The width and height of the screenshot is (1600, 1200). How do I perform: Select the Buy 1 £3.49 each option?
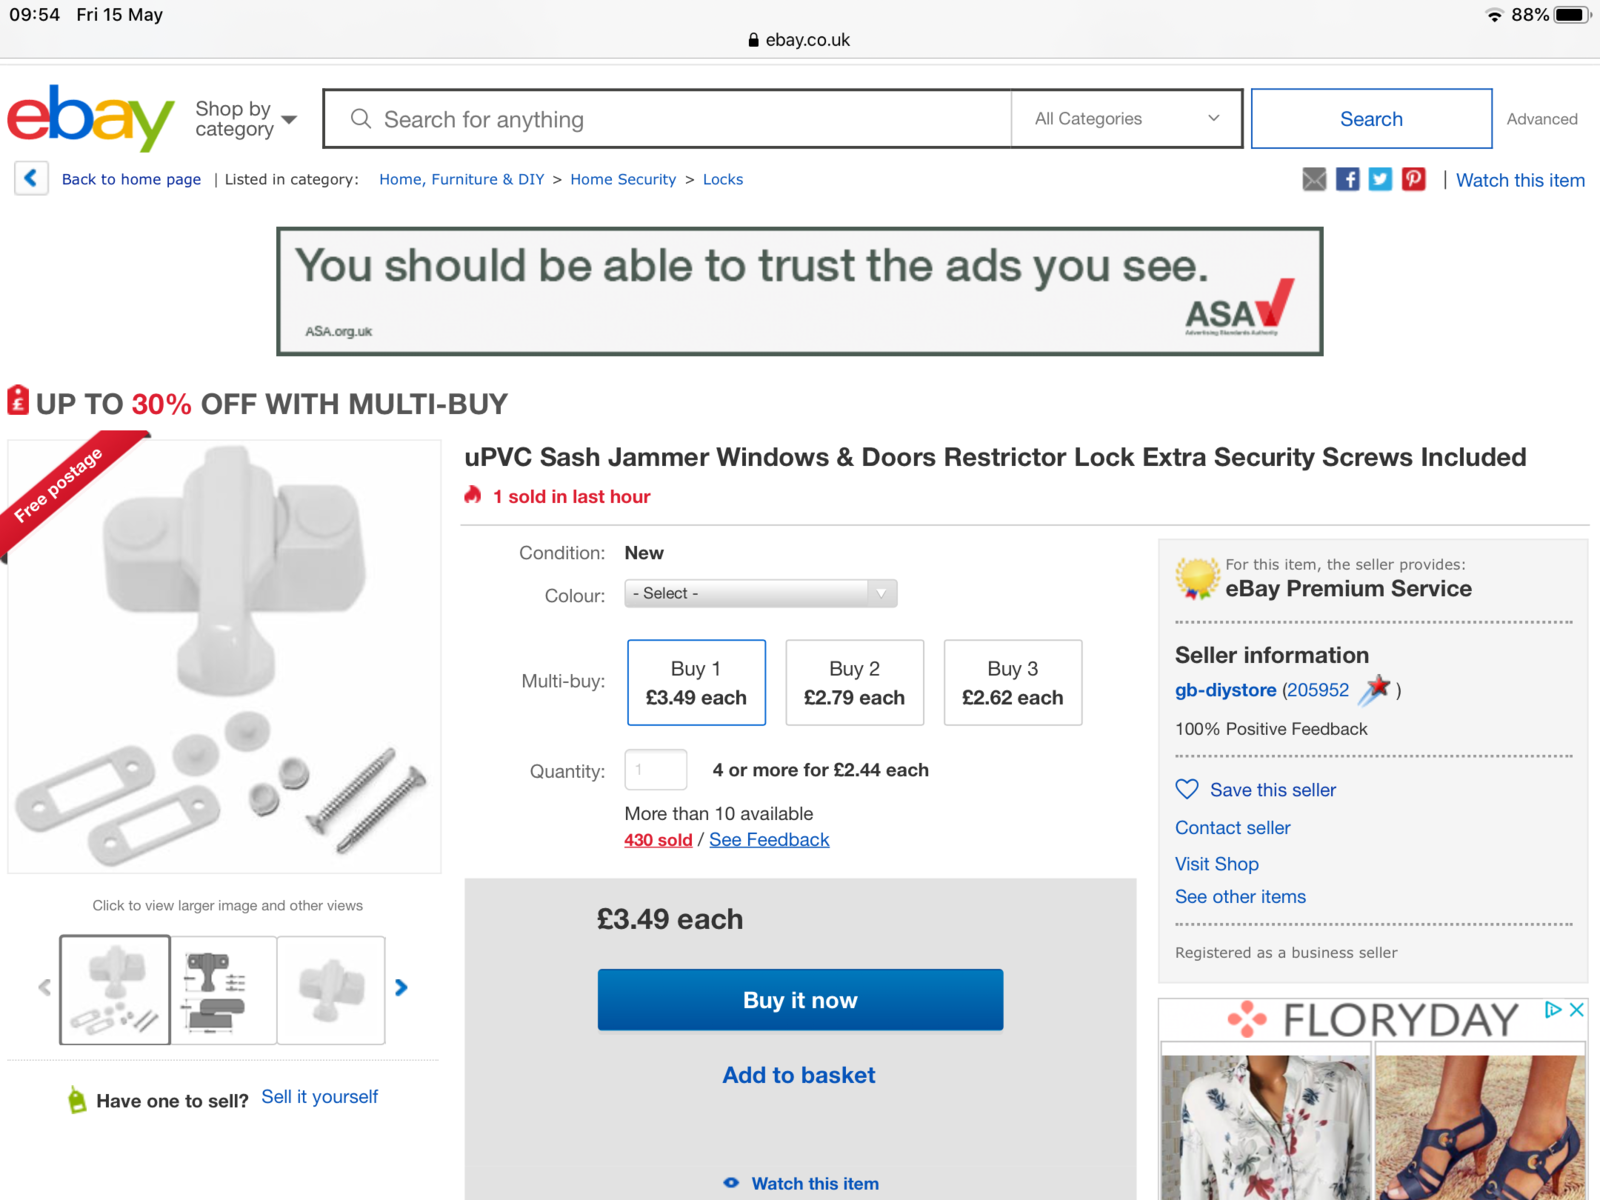tap(696, 682)
